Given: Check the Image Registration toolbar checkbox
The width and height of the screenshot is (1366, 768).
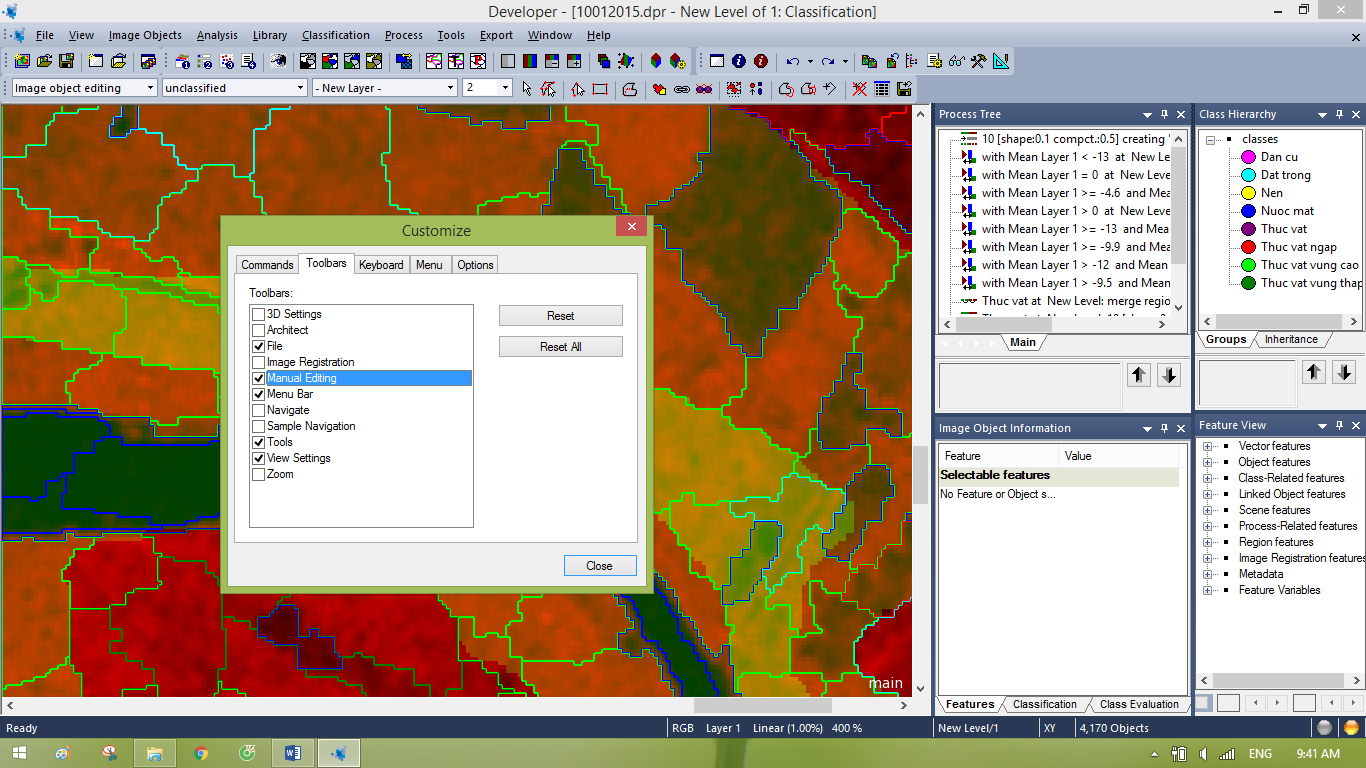Looking at the screenshot, I should (259, 362).
